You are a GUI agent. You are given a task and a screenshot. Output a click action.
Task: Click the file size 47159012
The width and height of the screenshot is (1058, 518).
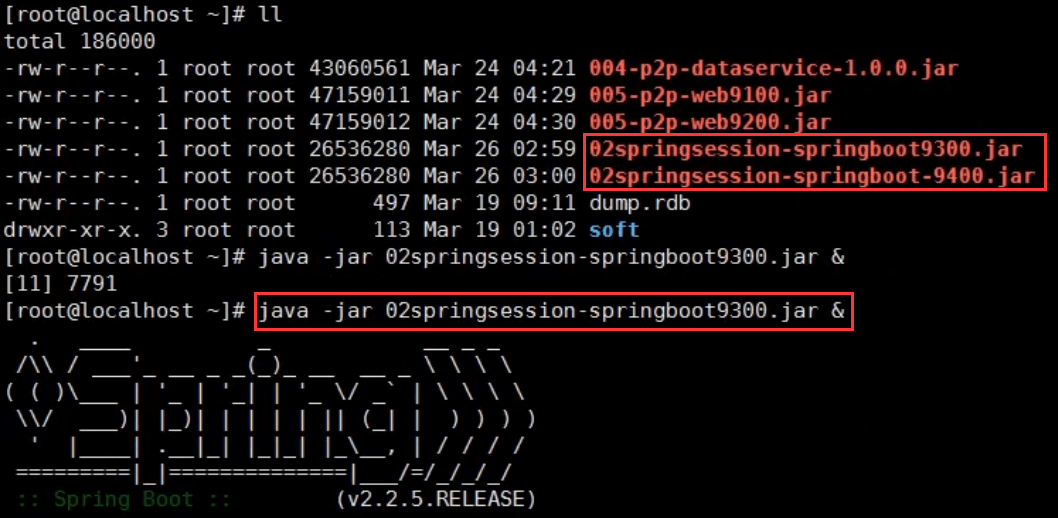359,122
